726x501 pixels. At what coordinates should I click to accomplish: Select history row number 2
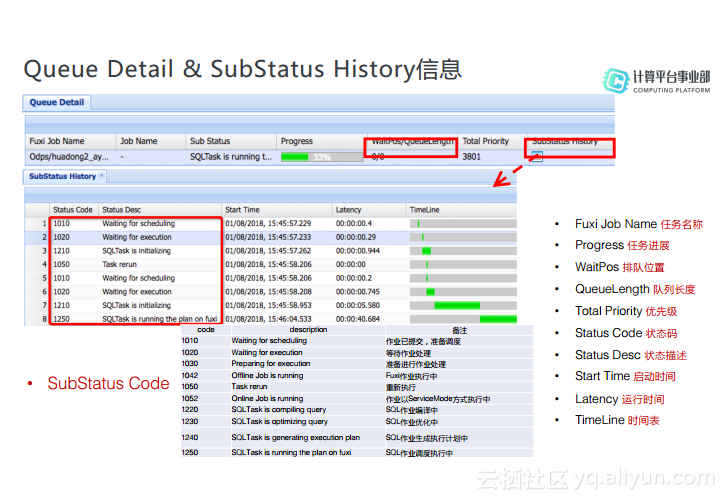pyautogui.click(x=270, y=237)
